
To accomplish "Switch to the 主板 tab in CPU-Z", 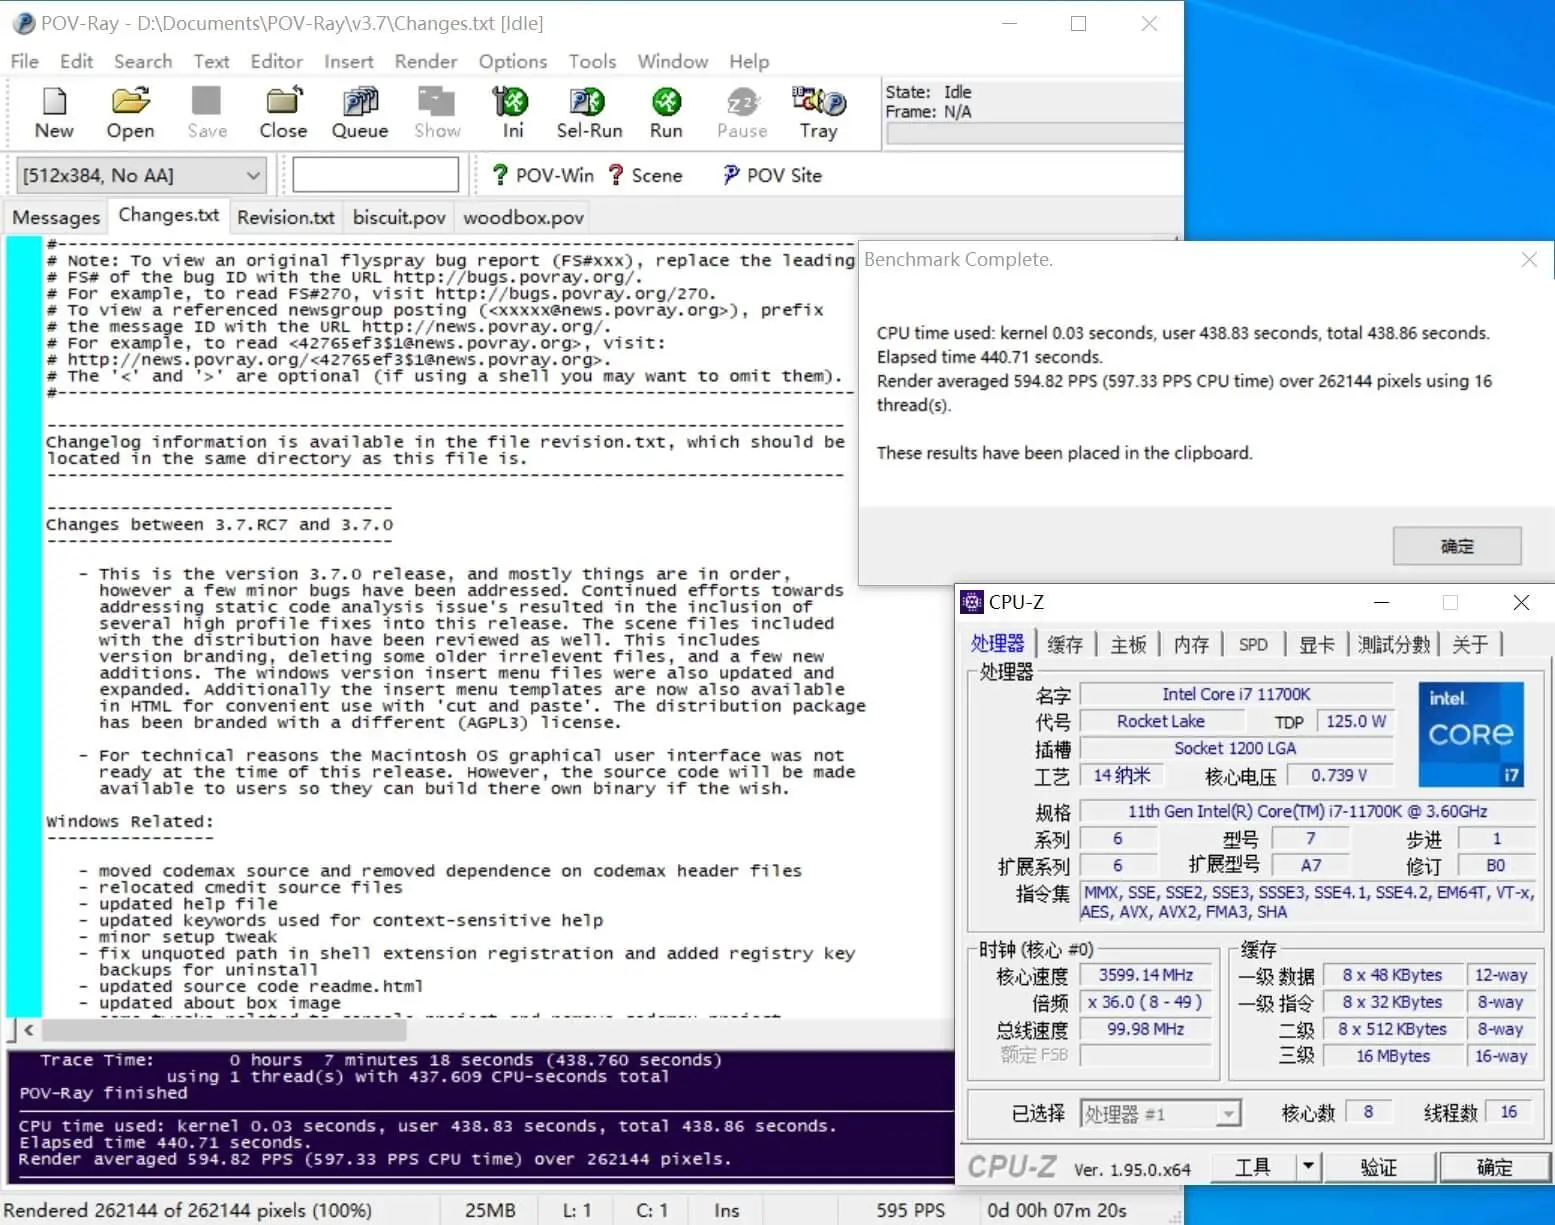I will (x=1128, y=644).
